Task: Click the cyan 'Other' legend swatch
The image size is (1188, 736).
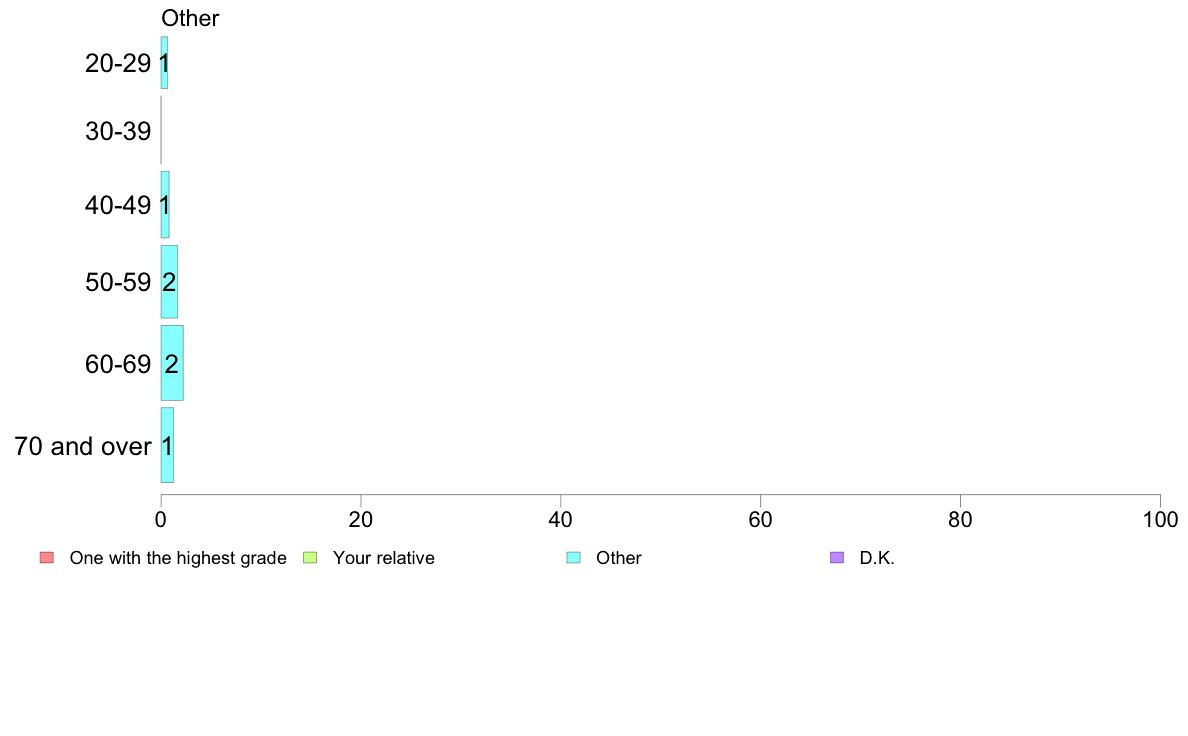Action: (574, 558)
